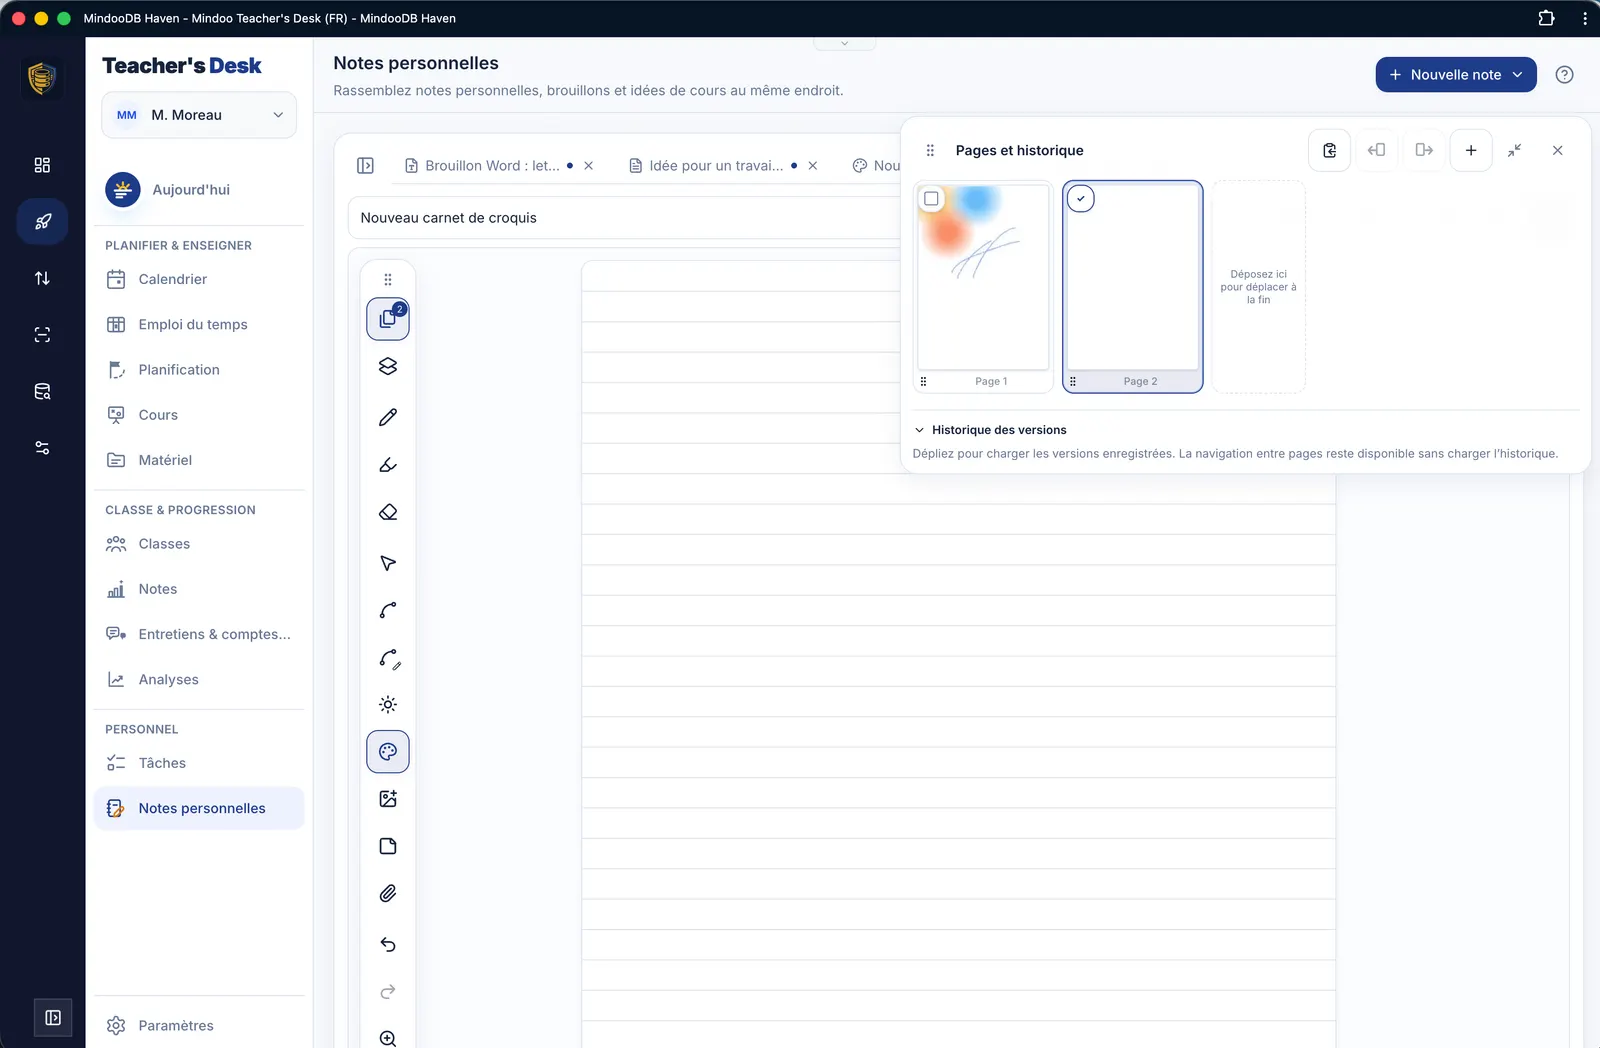The width and height of the screenshot is (1600, 1048).
Task: Open the Nouvelle note dropdown arrow
Action: [x=1517, y=75]
